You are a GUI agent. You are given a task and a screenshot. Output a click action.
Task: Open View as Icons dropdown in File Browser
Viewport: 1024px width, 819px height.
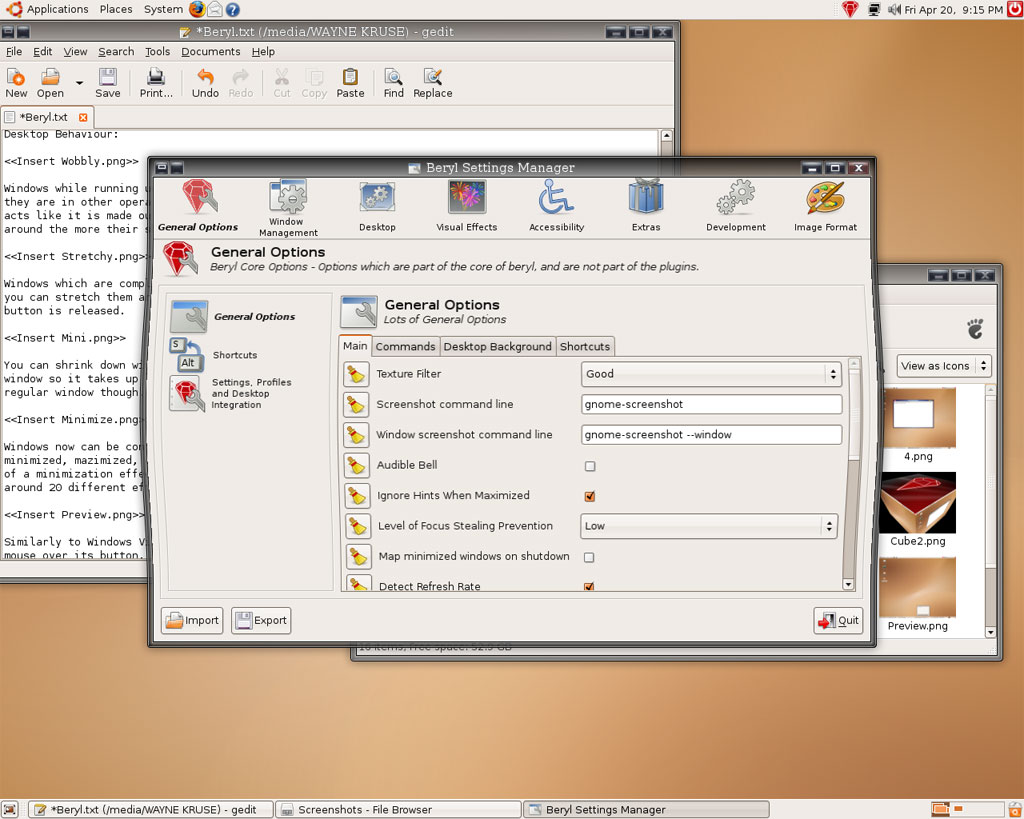point(944,366)
